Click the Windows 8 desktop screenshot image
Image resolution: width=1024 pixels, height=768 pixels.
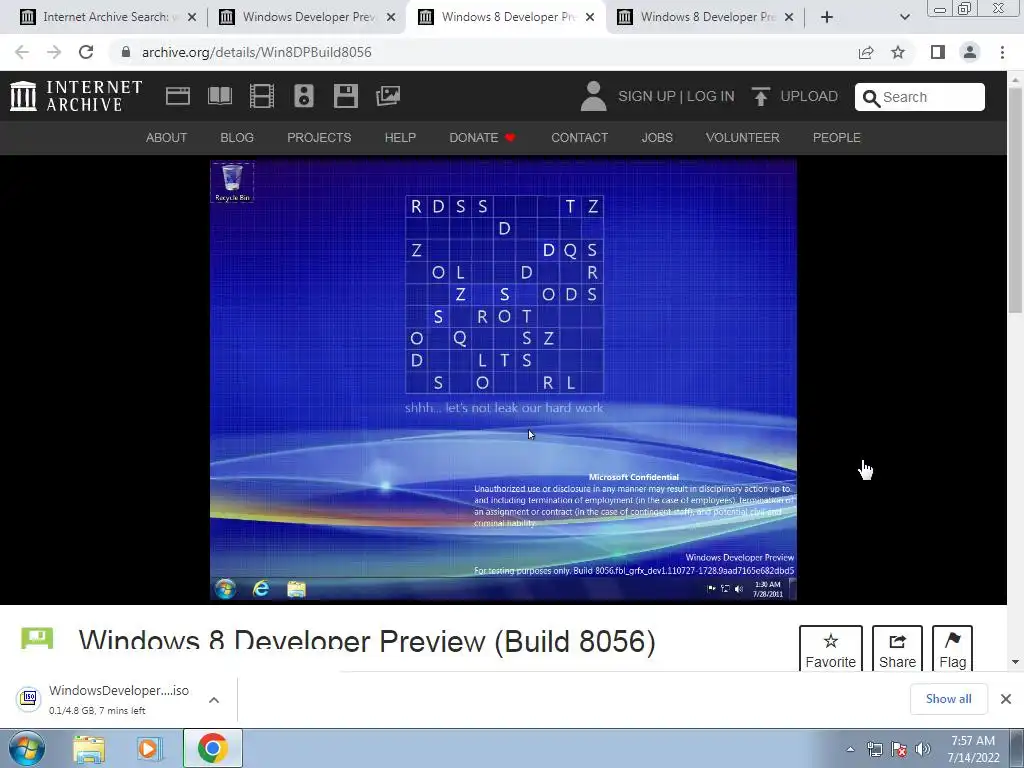pos(503,379)
